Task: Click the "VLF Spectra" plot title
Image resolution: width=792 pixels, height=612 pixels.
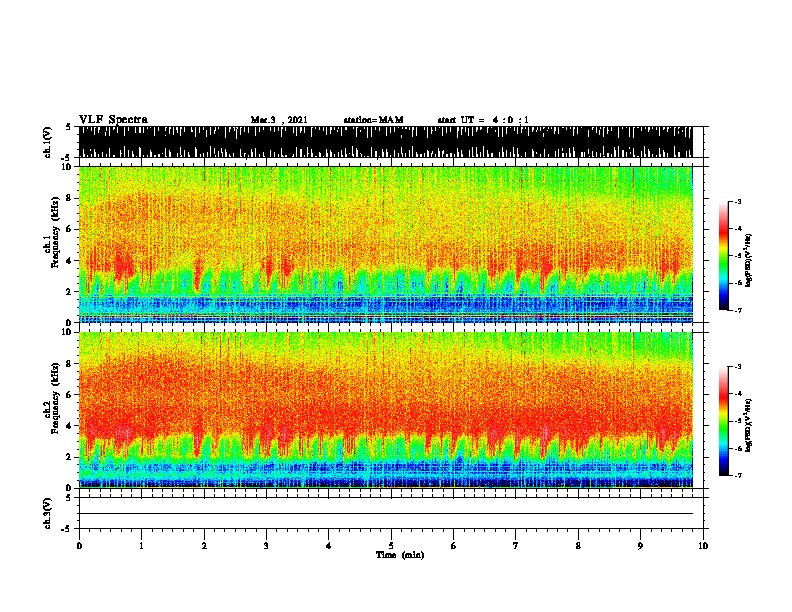Action: click(x=113, y=120)
